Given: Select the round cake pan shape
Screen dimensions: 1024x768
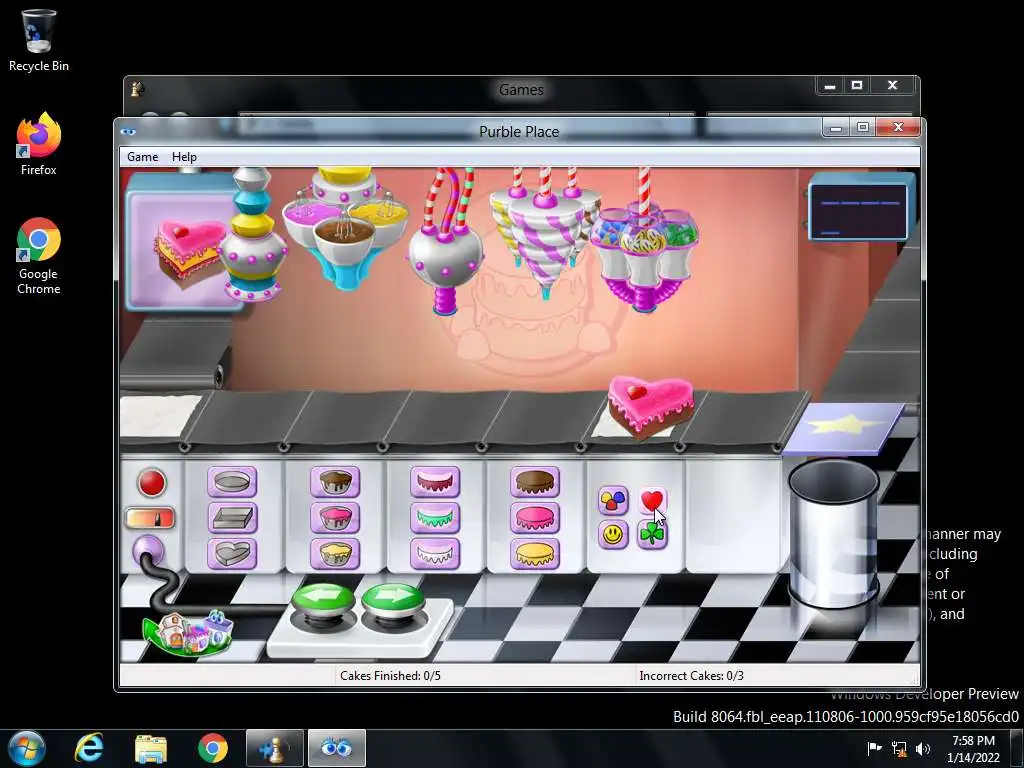Looking at the screenshot, I should click(x=232, y=483).
